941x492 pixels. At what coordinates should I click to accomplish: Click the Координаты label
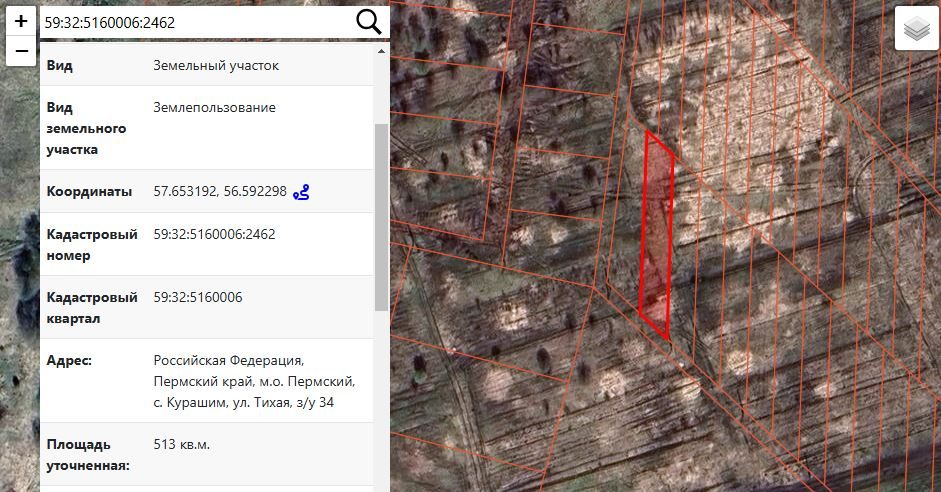click(89, 191)
